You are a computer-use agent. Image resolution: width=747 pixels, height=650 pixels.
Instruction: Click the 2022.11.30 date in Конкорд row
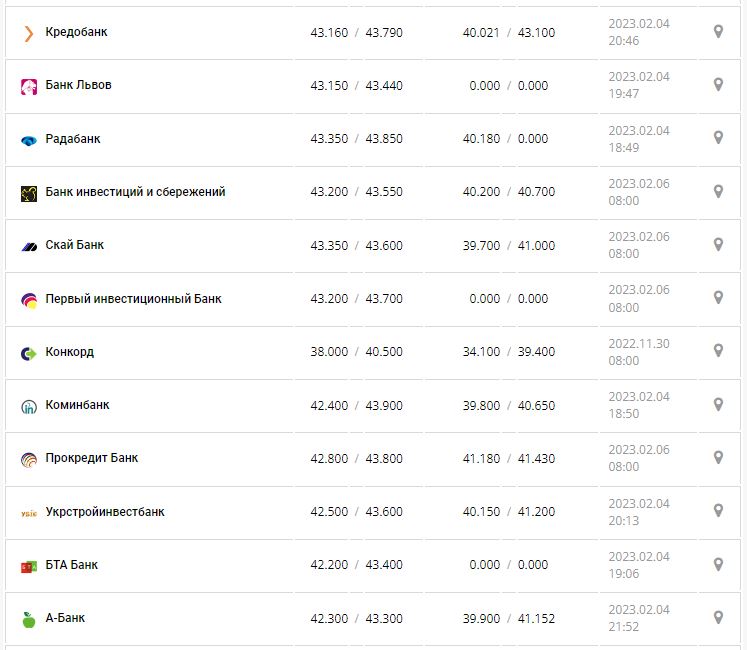(638, 343)
